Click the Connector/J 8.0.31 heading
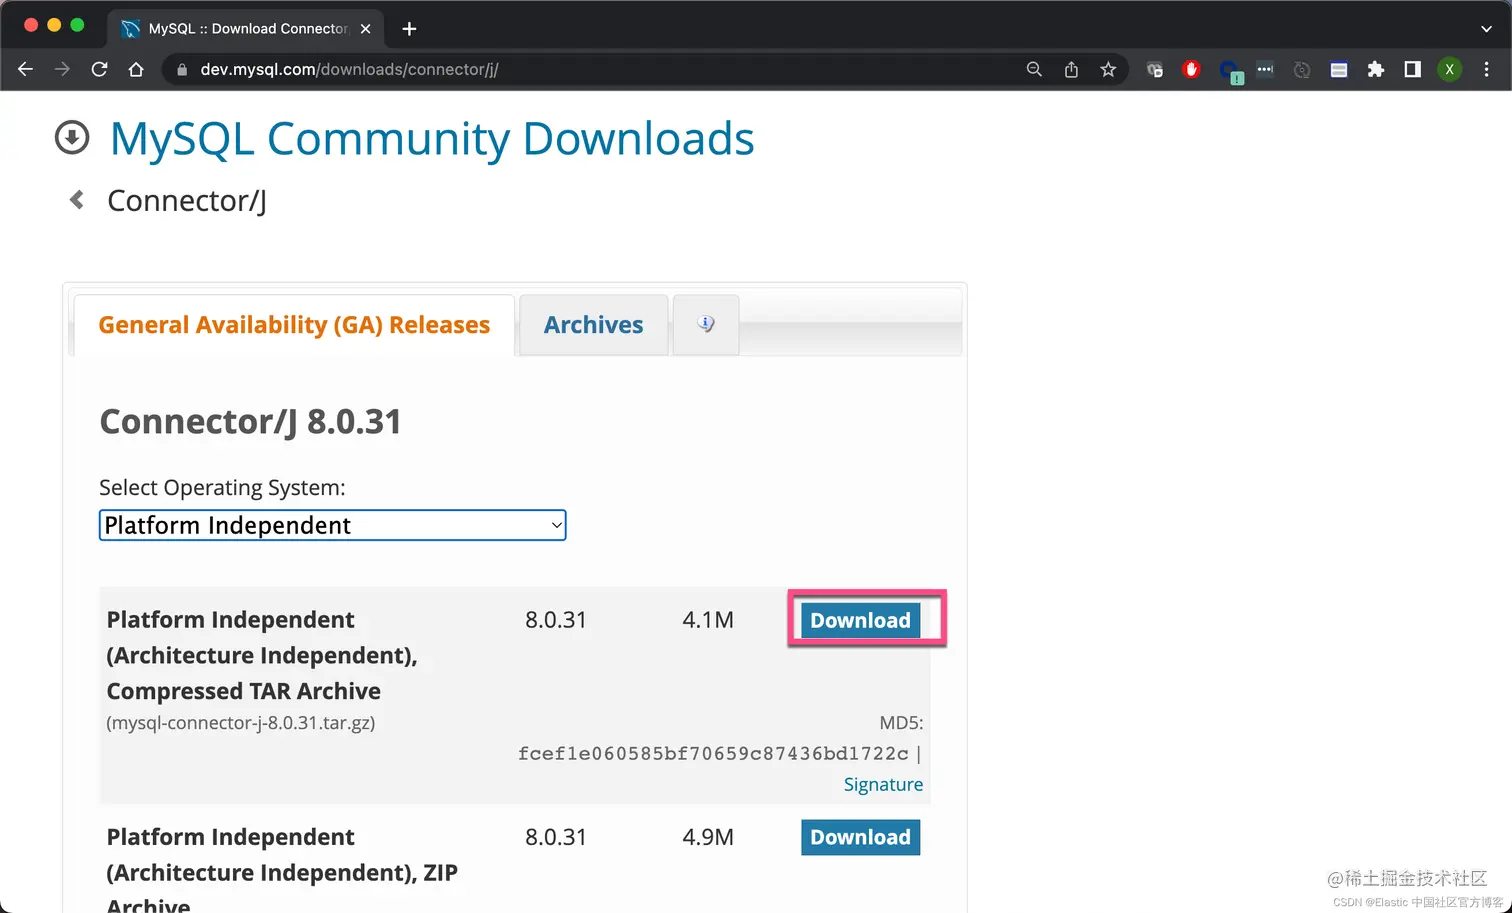 tap(250, 422)
